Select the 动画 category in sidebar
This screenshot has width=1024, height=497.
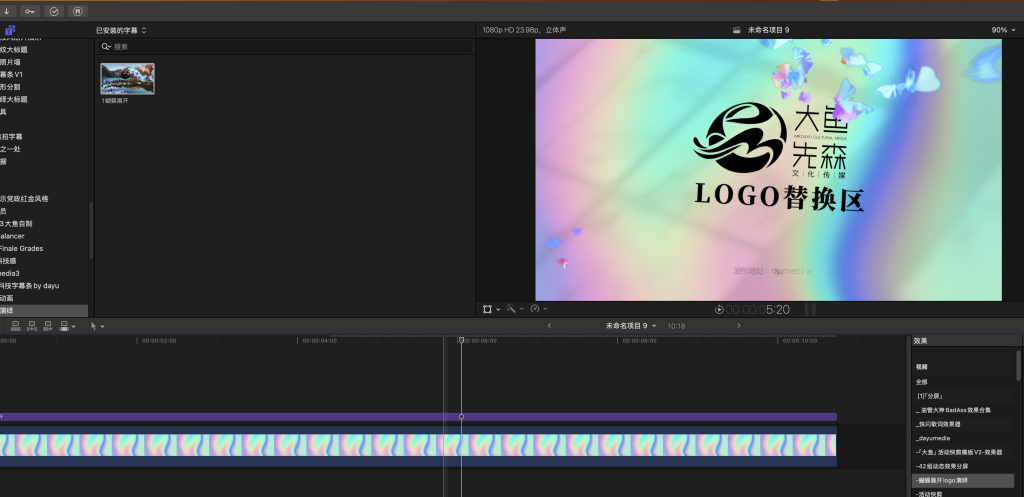[7, 298]
